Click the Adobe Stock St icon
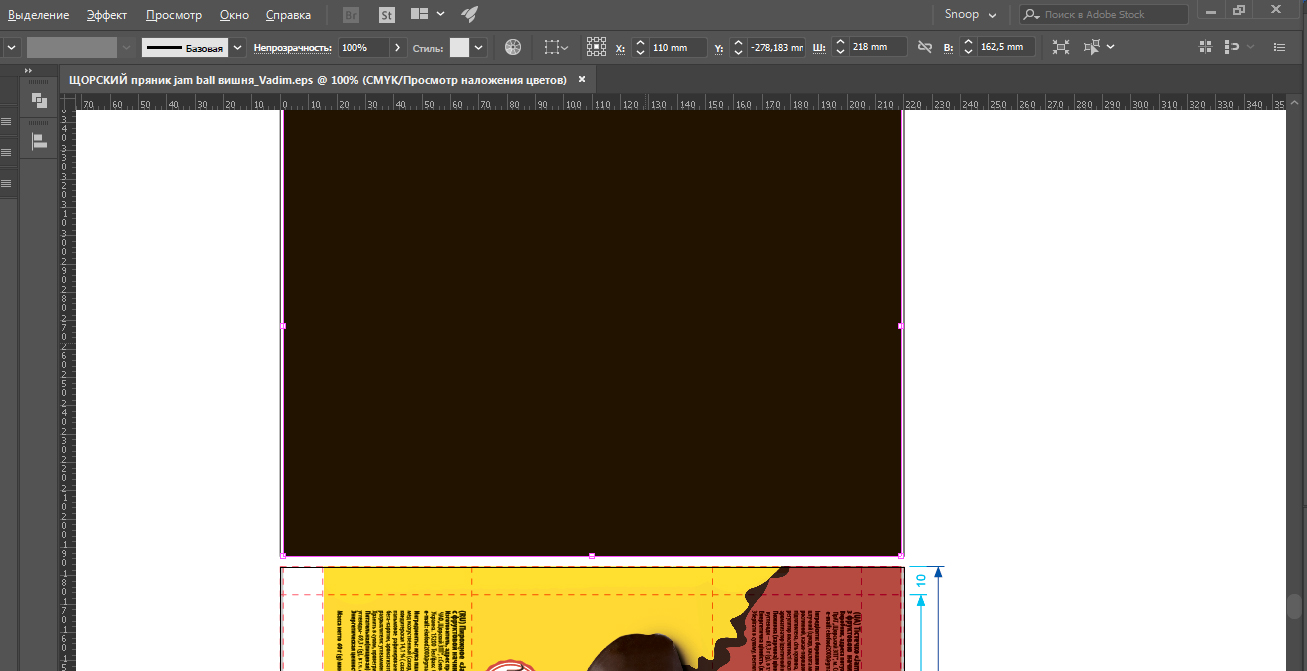Screen dimensions: 1307x671 [x=387, y=15]
